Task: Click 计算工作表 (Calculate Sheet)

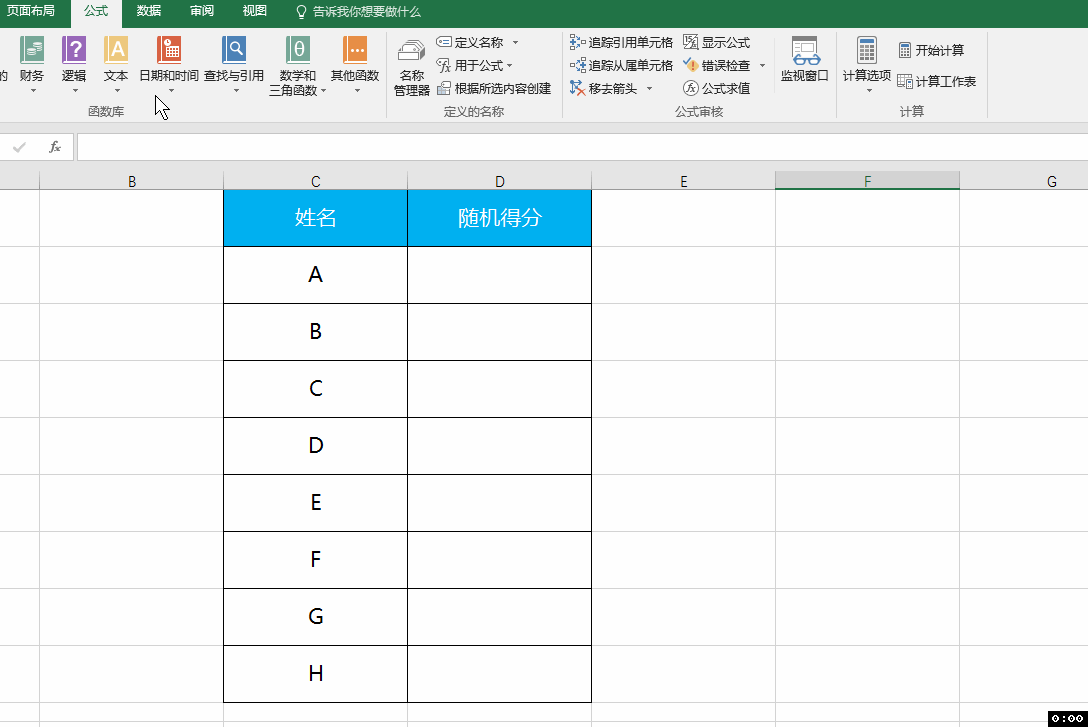Action: (937, 81)
